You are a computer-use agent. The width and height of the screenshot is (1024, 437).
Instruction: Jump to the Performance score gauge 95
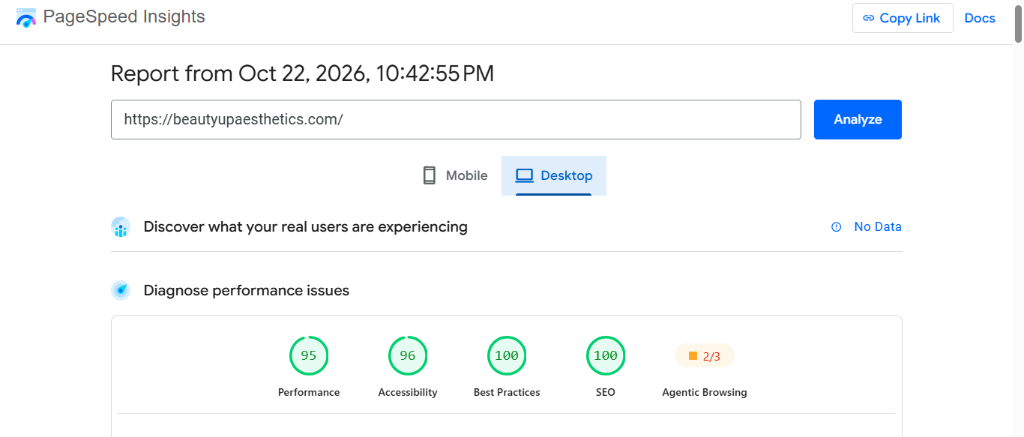coord(309,356)
